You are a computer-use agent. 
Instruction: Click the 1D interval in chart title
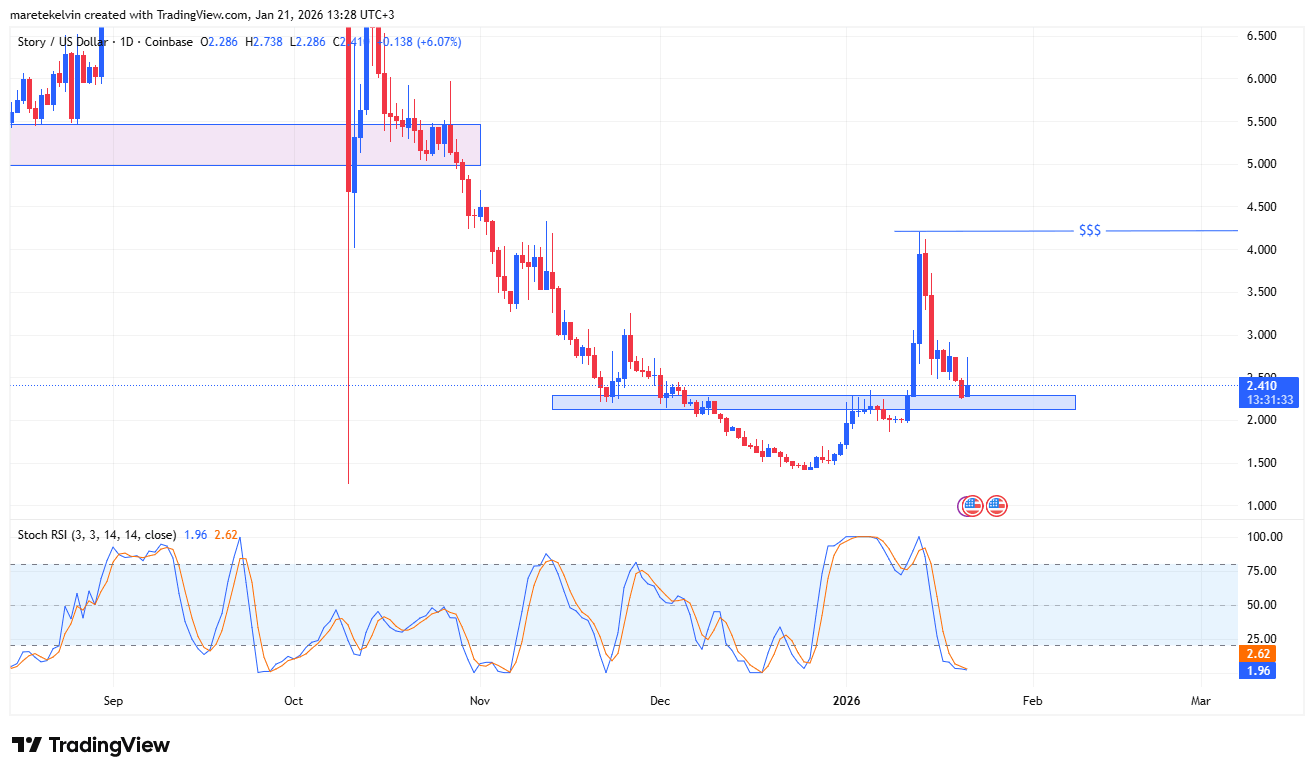coord(128,42)
